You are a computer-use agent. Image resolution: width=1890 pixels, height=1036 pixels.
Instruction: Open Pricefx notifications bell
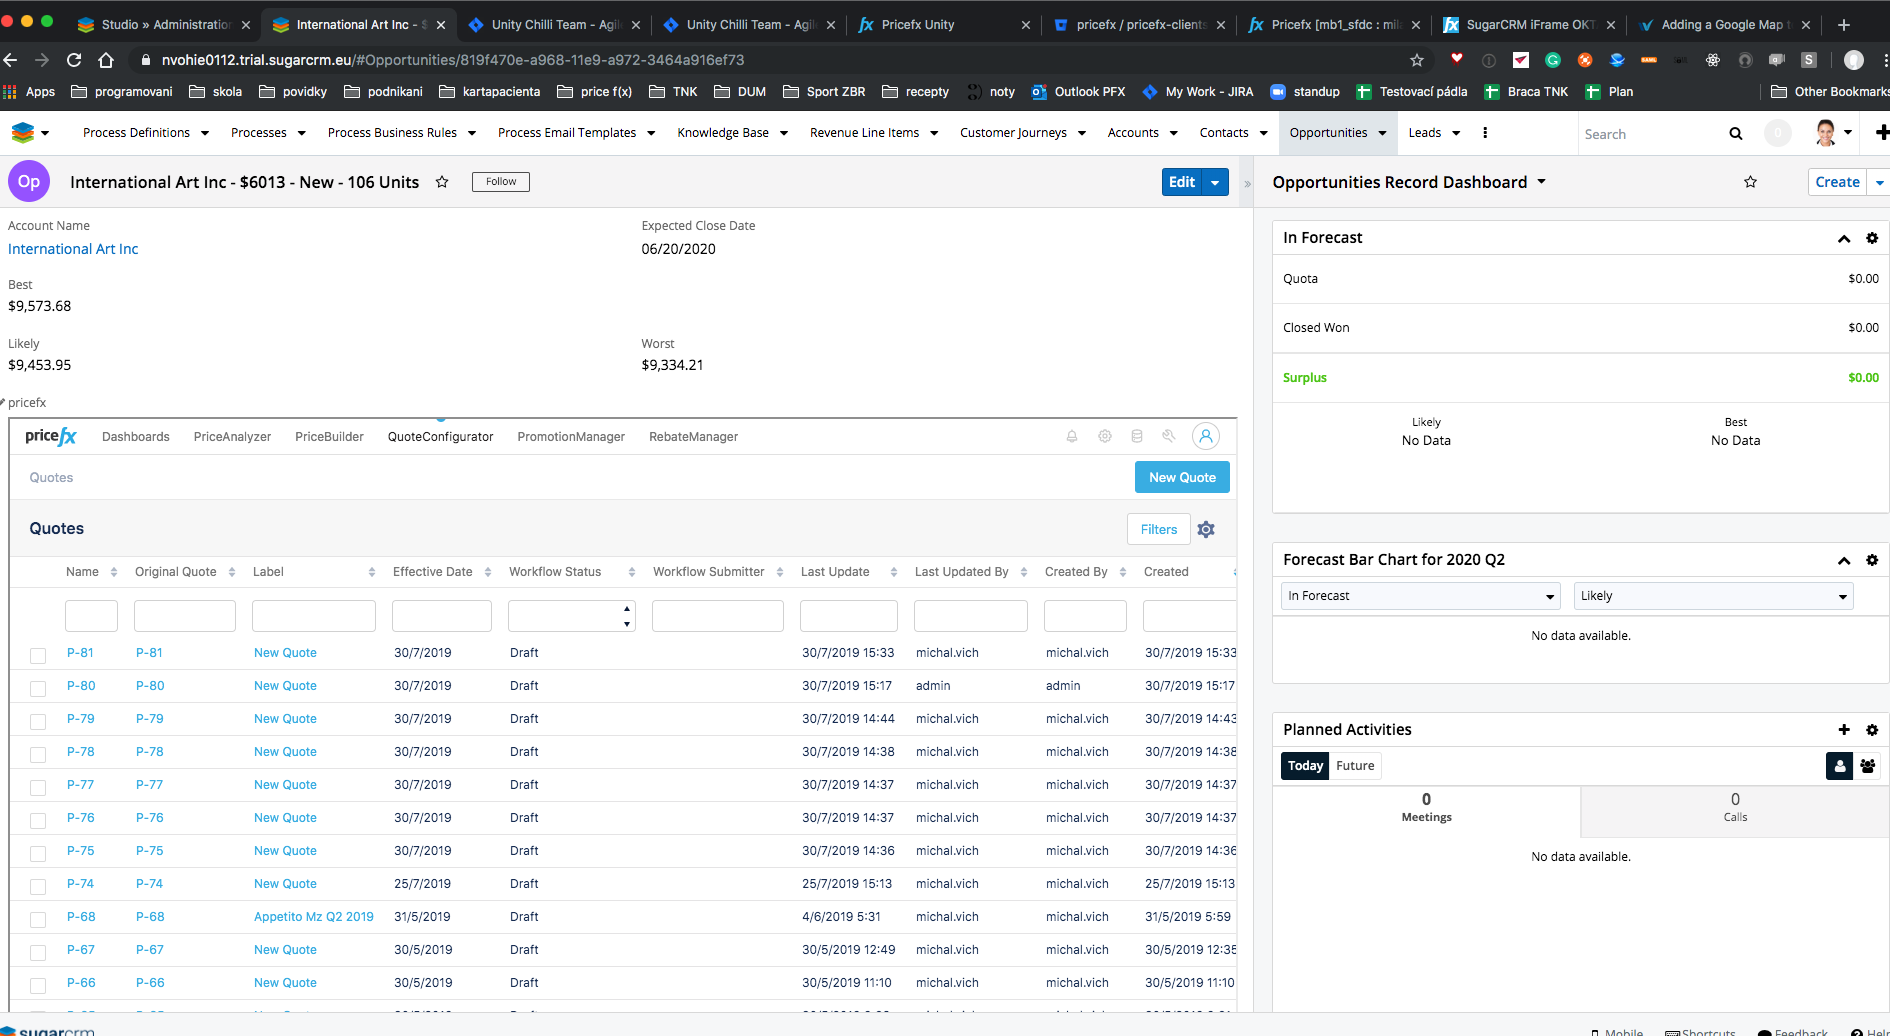1071,436
